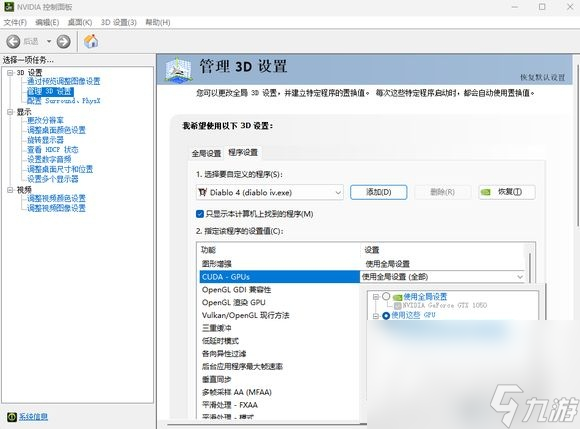
Task: Select the 垂直同步 row
Action: pos(280,379)
